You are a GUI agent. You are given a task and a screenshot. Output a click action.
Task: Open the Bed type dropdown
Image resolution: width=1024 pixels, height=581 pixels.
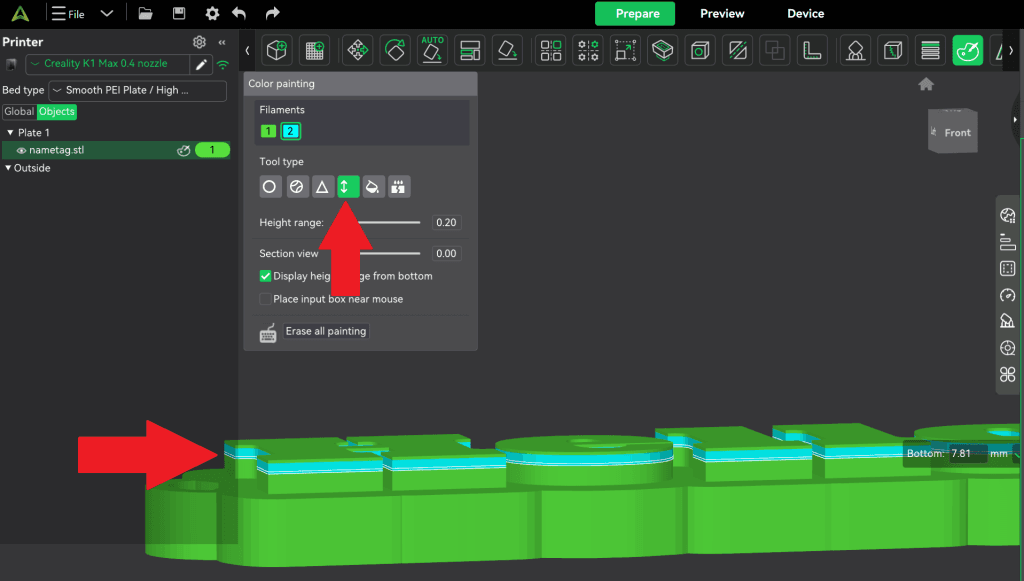(x=137, y=90)
